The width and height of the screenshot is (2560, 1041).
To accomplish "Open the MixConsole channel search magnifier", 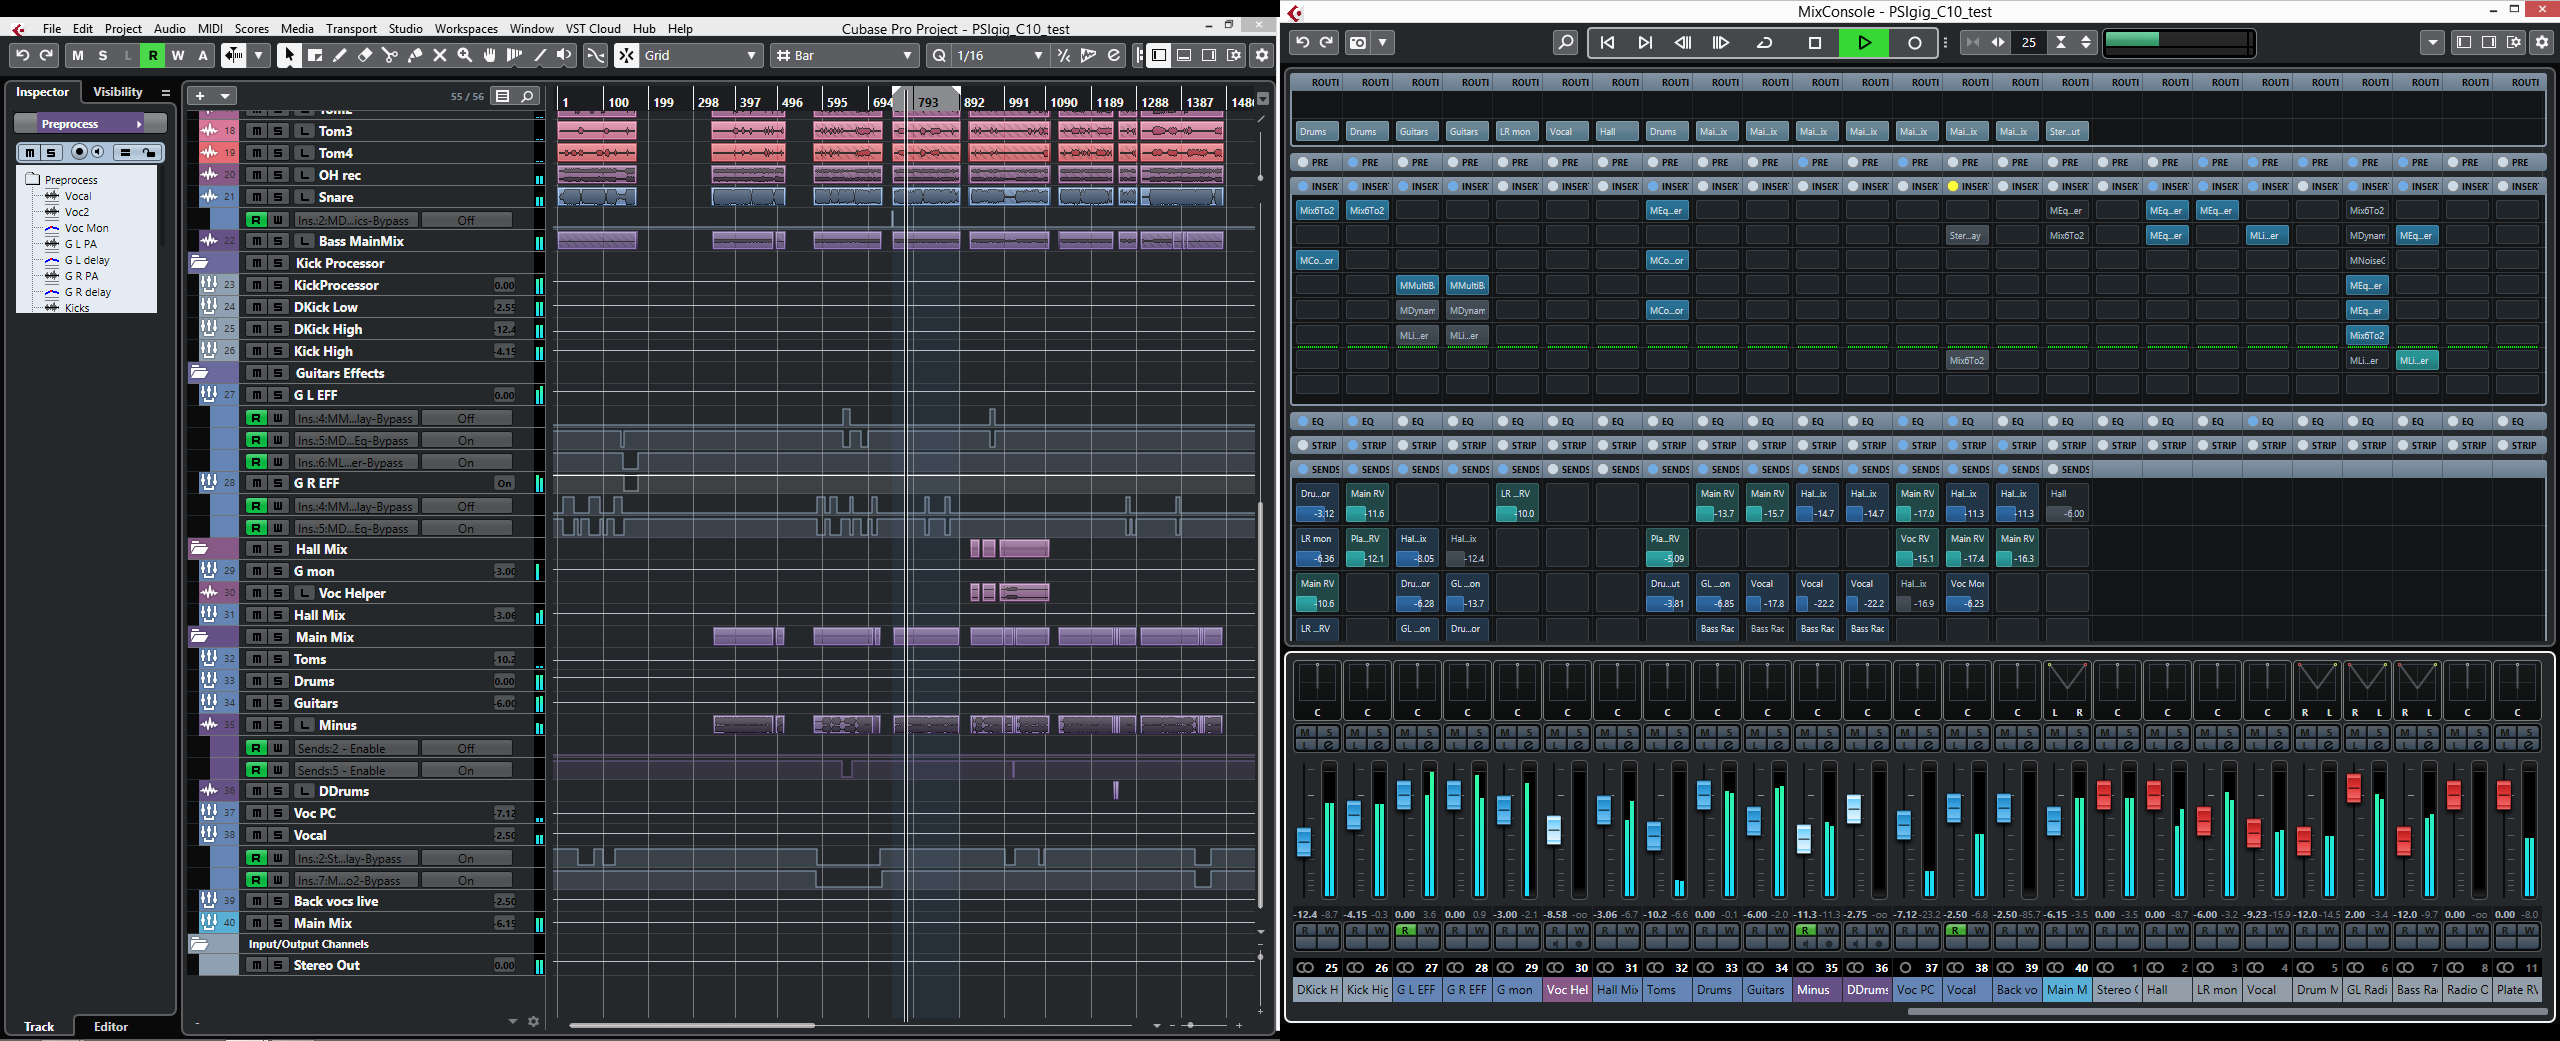I will coord(1565,43).
